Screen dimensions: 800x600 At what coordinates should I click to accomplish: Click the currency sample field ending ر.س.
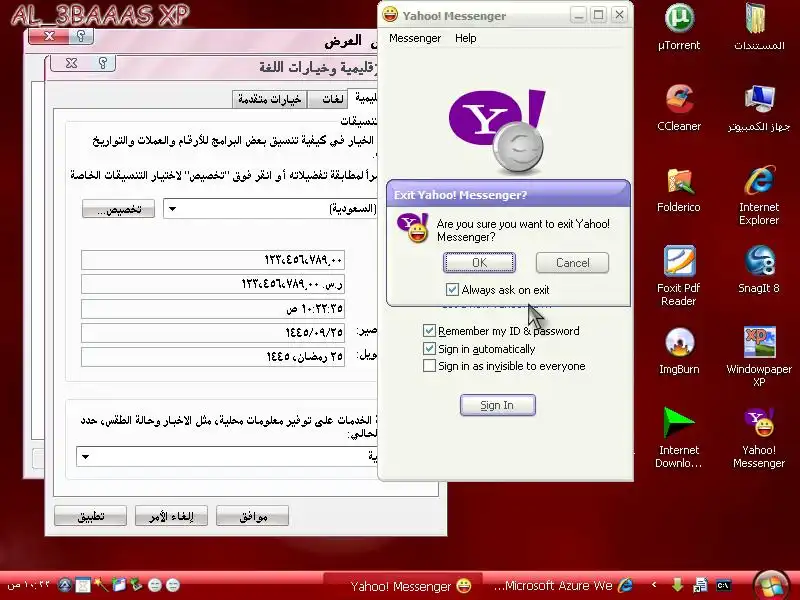pyautogui.click(x=213, y=284)
